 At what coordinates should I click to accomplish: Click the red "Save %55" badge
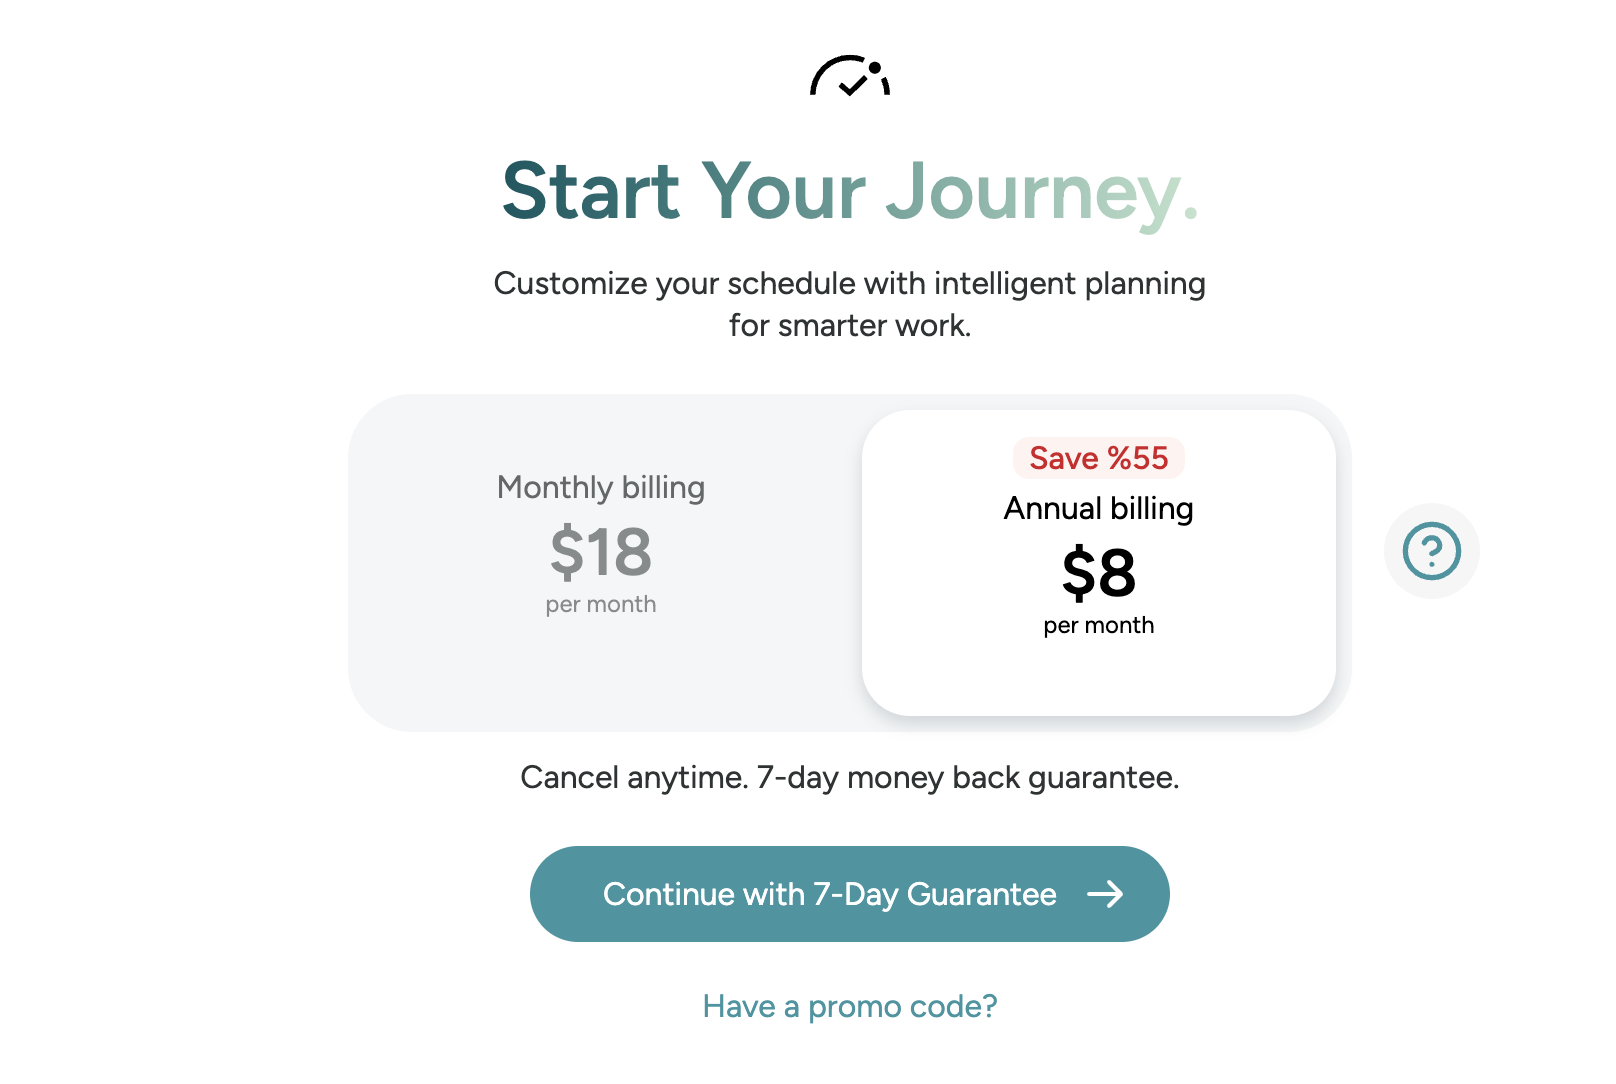[1099, 458]
